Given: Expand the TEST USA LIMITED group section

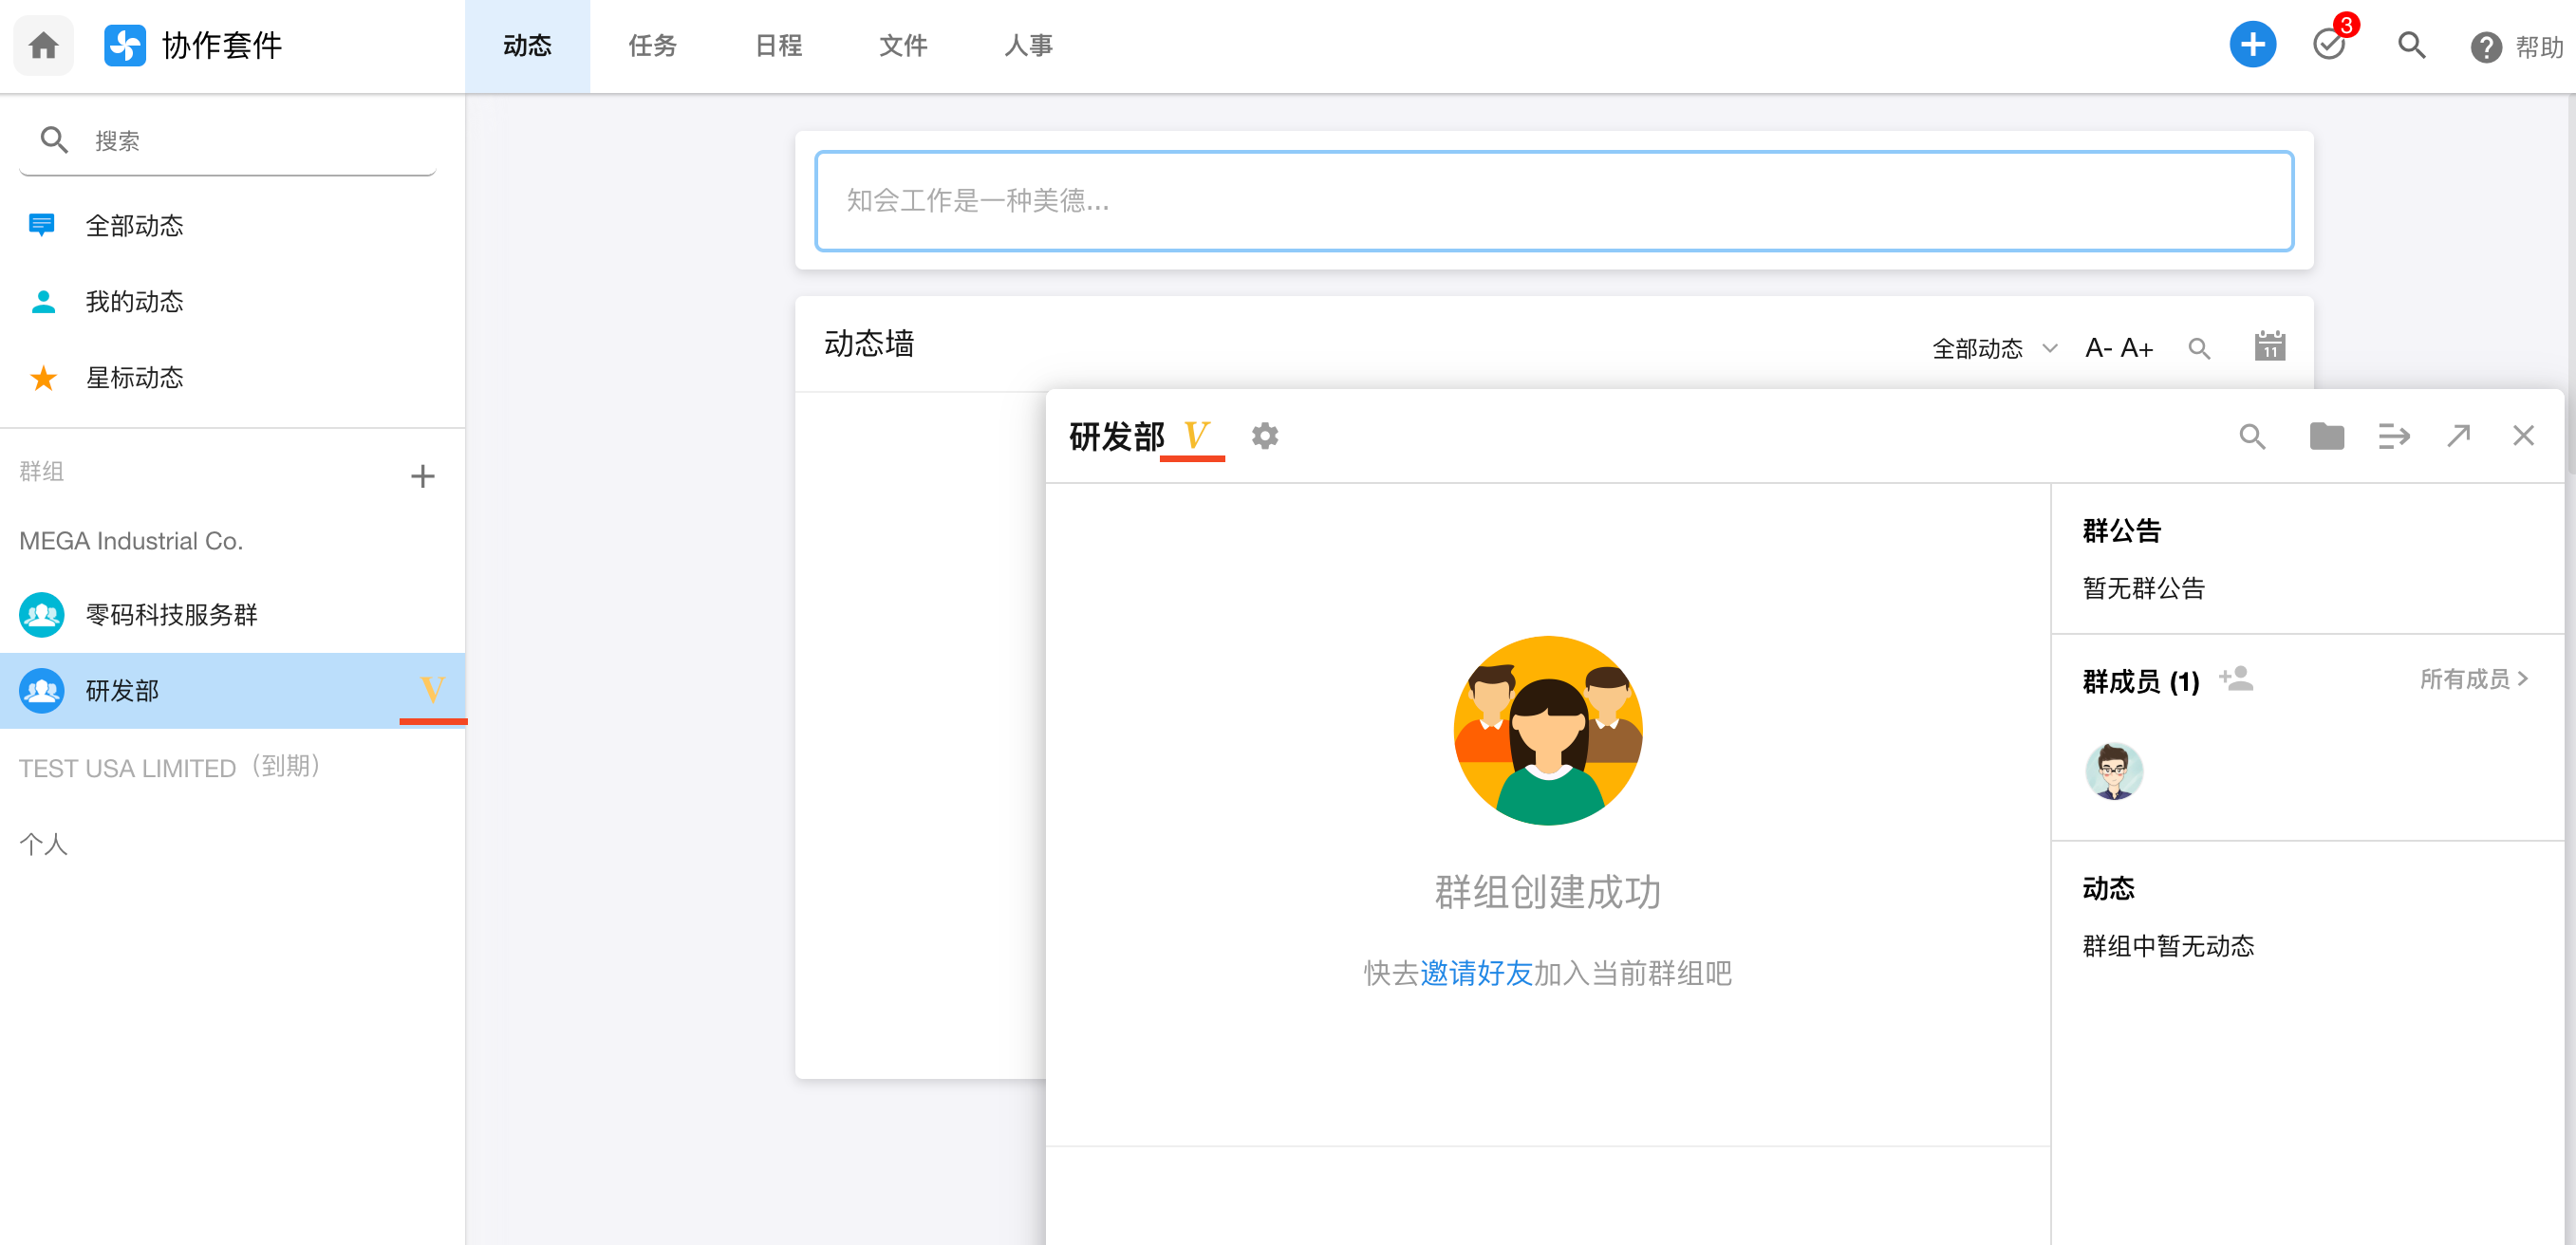Looking at the screenshot, I should click(170, 767).
